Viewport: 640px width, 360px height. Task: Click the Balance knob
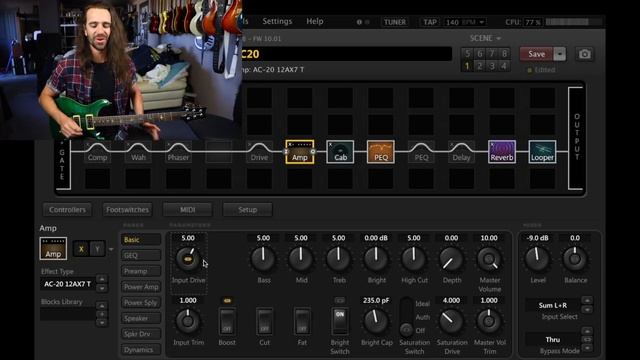[575, 259]
